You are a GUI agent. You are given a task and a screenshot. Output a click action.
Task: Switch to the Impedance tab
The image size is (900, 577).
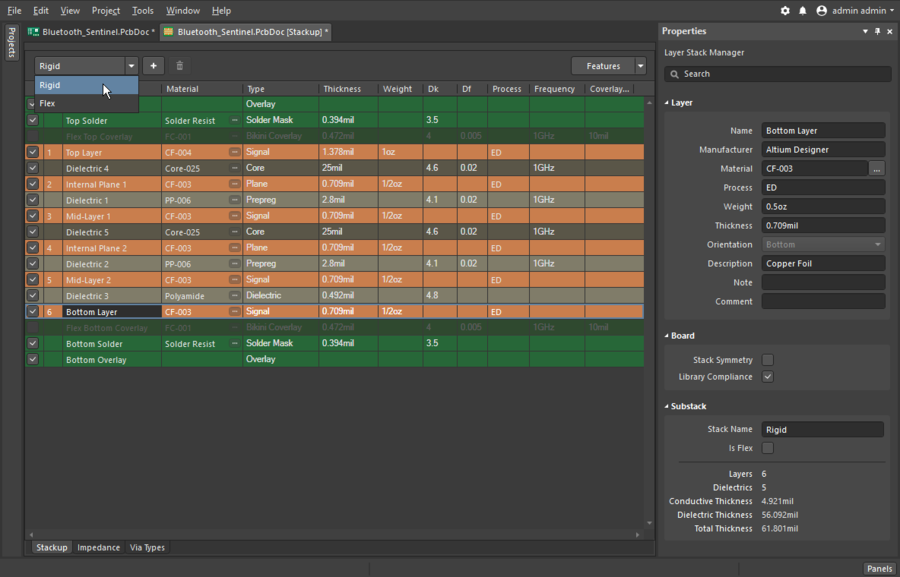[99, 548]
